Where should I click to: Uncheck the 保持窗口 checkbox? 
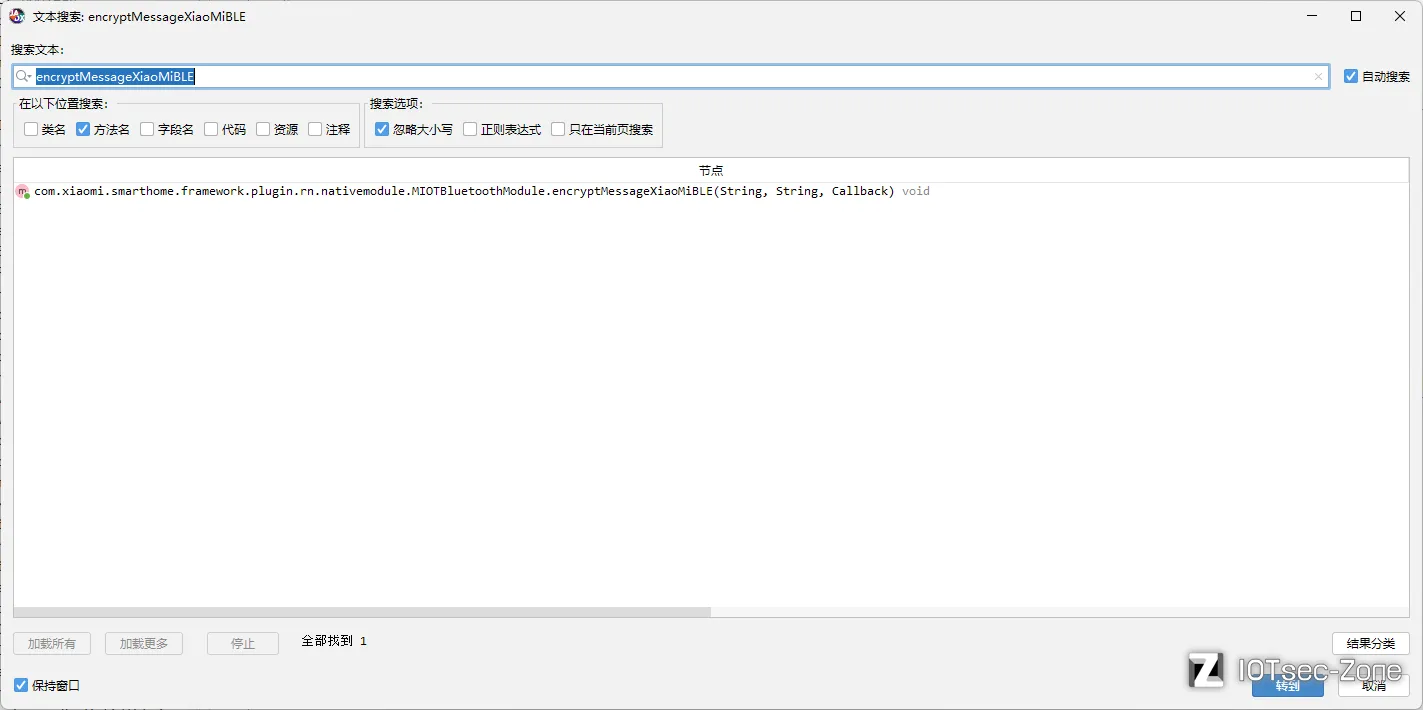(21, 685)
